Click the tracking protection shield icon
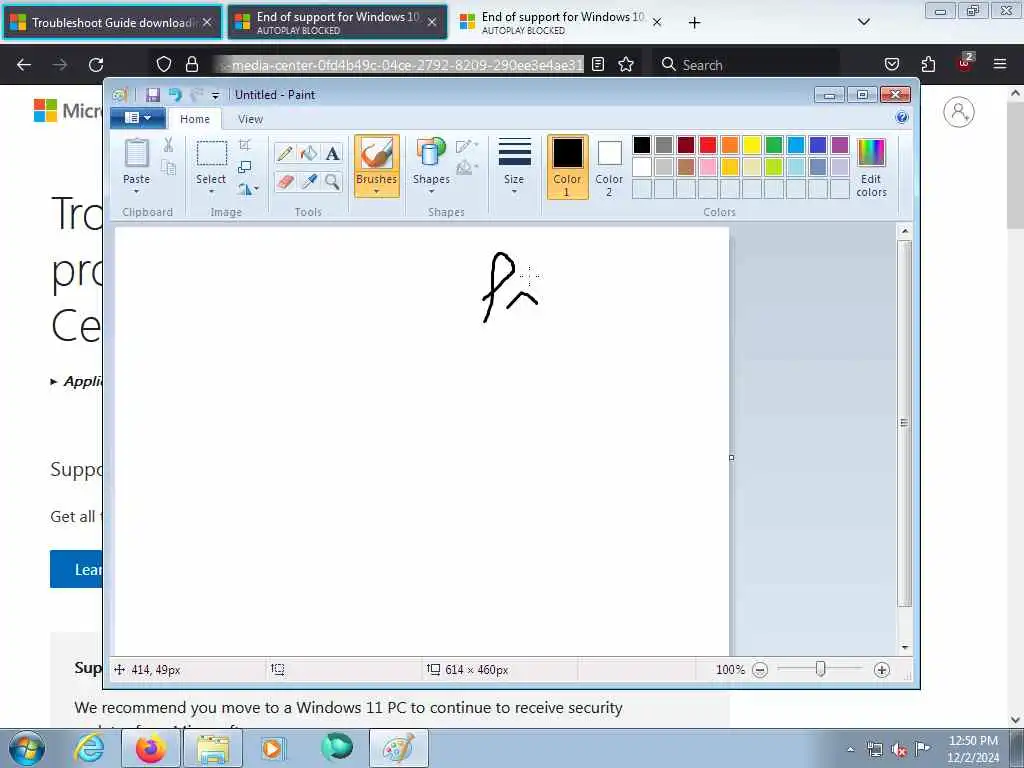1024x768 pixels. point(164,64)
